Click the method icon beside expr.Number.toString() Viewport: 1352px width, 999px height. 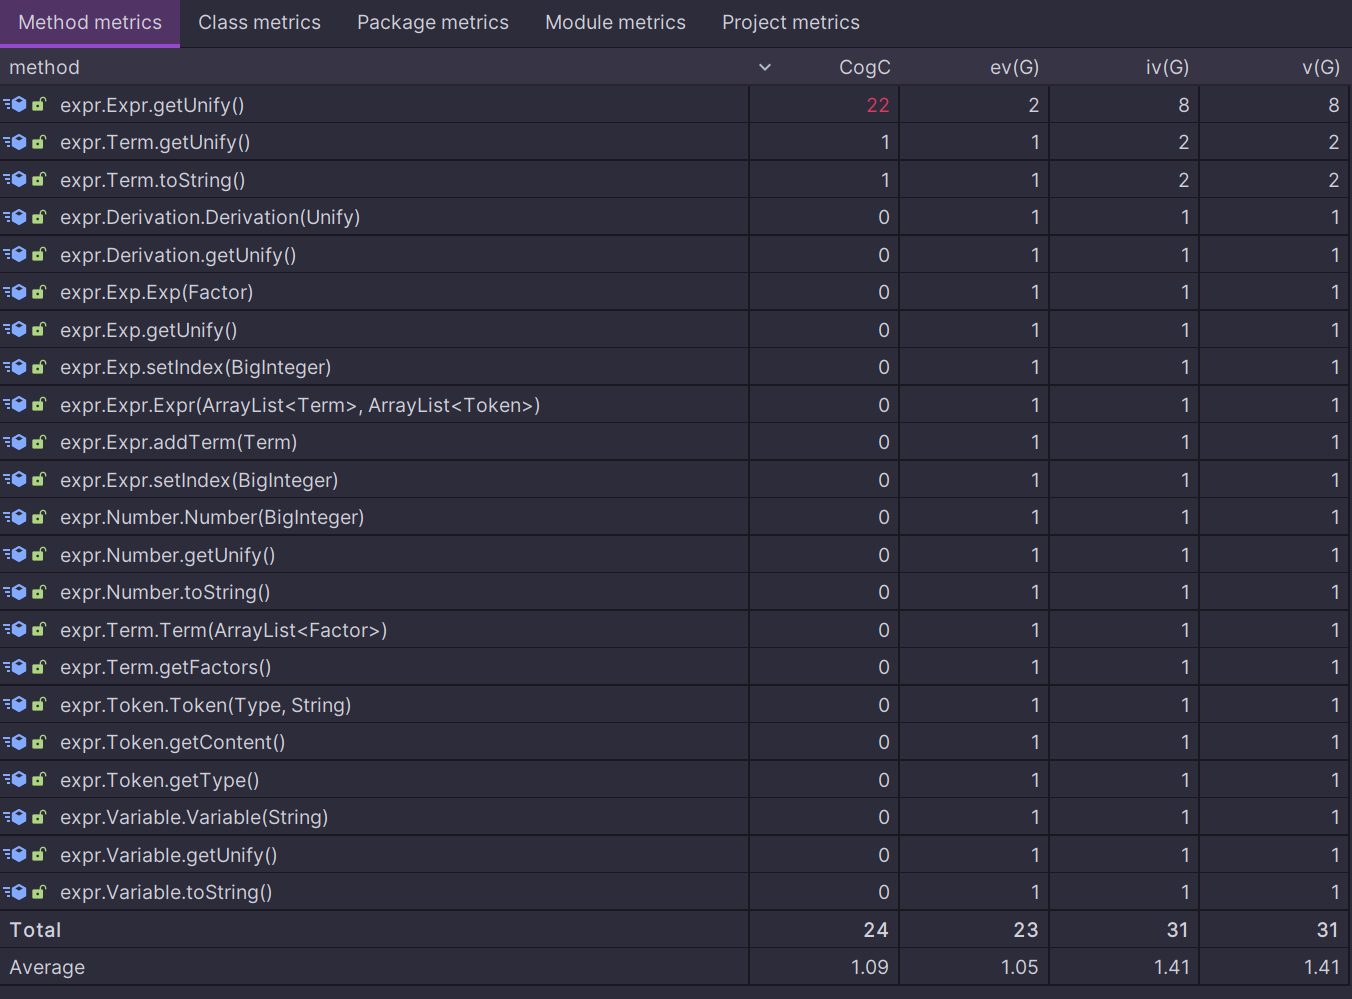[x=16, y=592]
